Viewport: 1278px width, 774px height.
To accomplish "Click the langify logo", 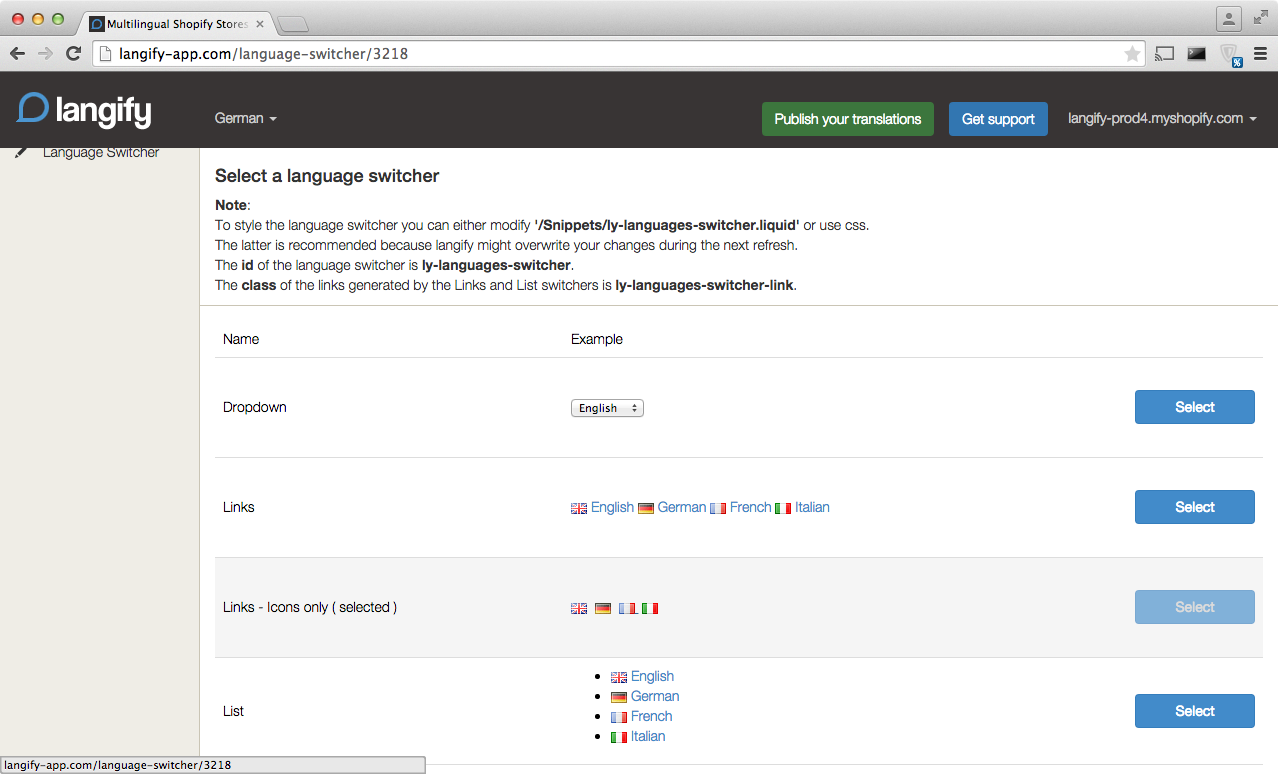I will [83, 110].
